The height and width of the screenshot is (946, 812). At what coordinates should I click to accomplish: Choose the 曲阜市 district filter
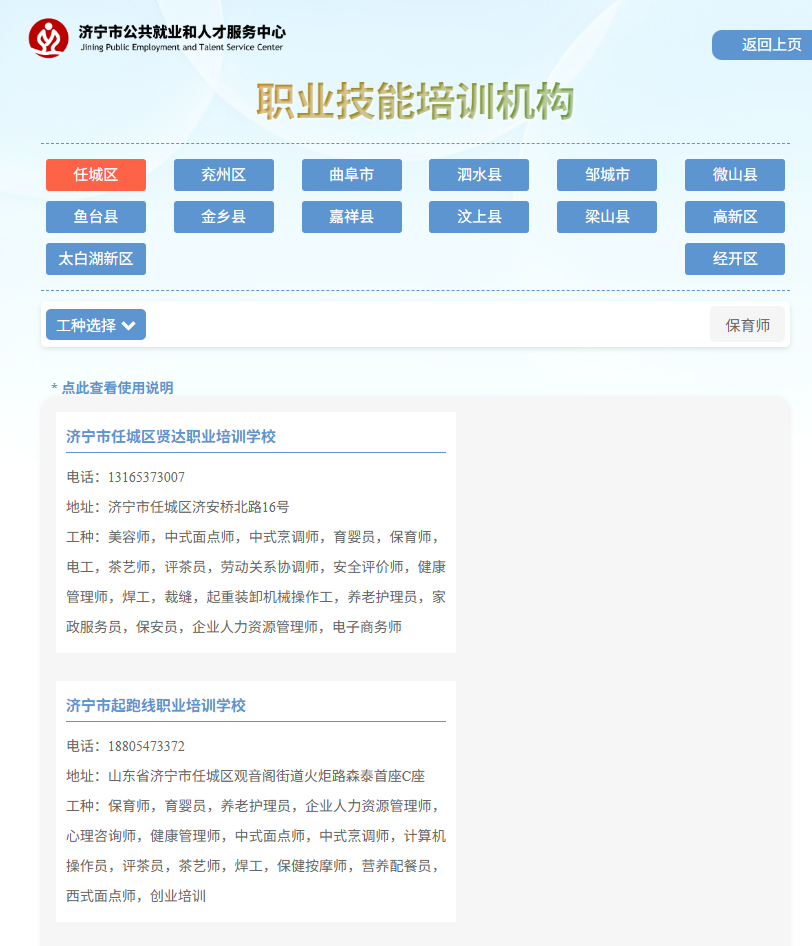coord(352,175)
